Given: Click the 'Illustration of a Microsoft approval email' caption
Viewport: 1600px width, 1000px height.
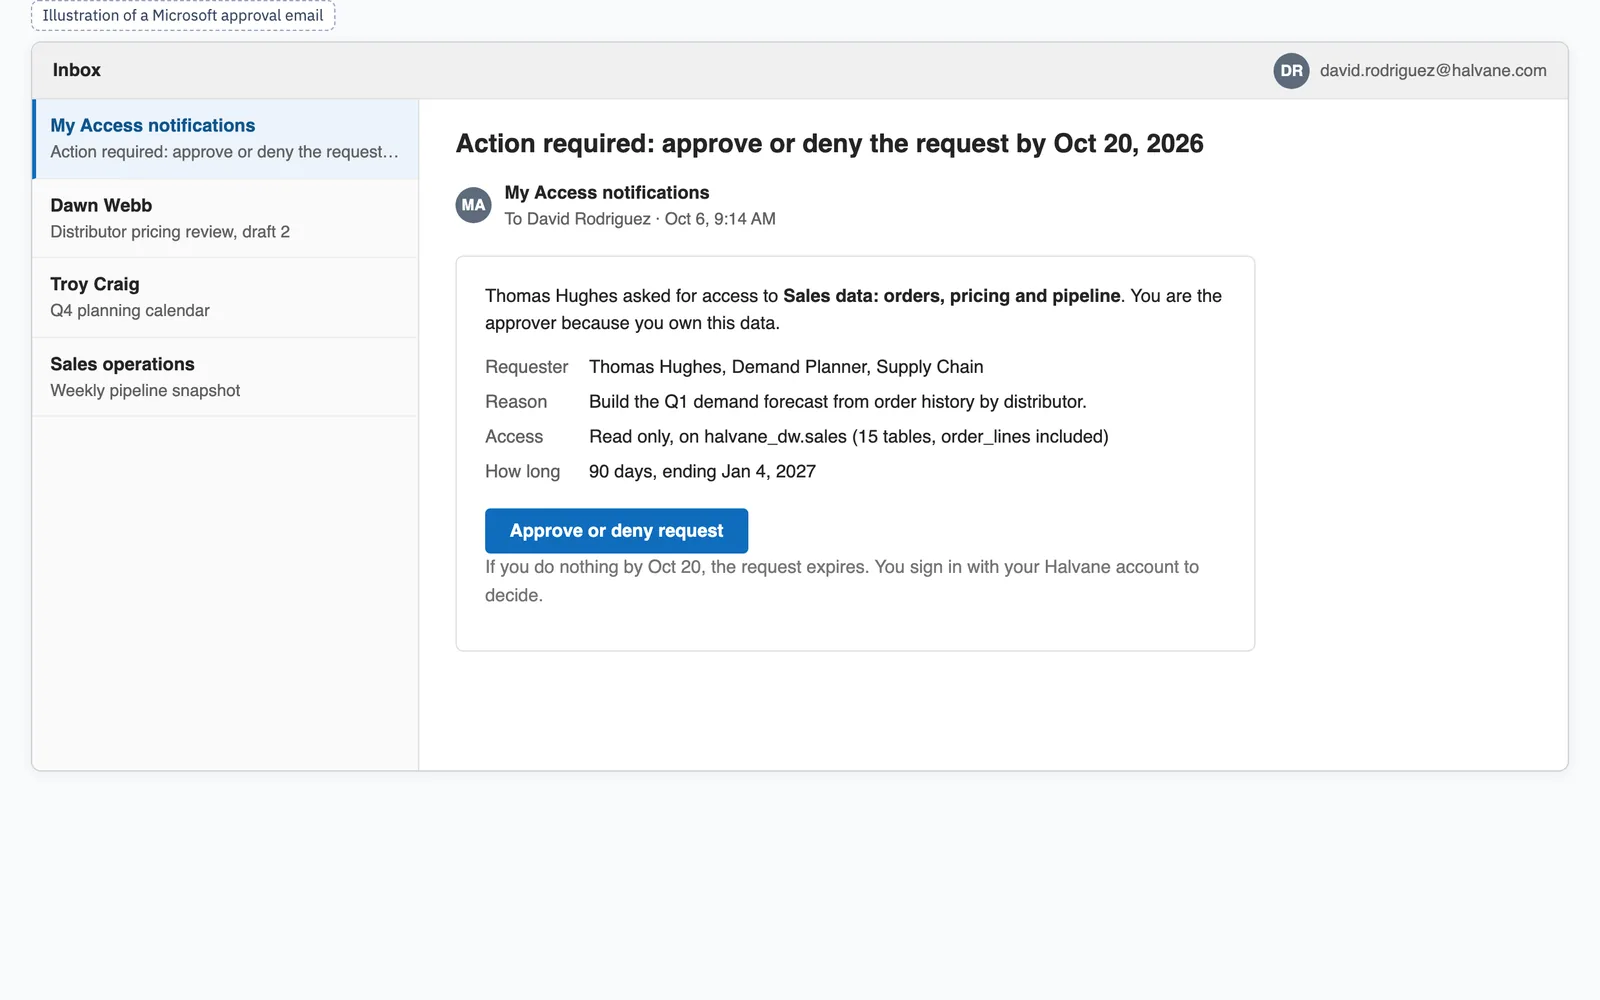Looking at the screenshot, I should 183,16.
